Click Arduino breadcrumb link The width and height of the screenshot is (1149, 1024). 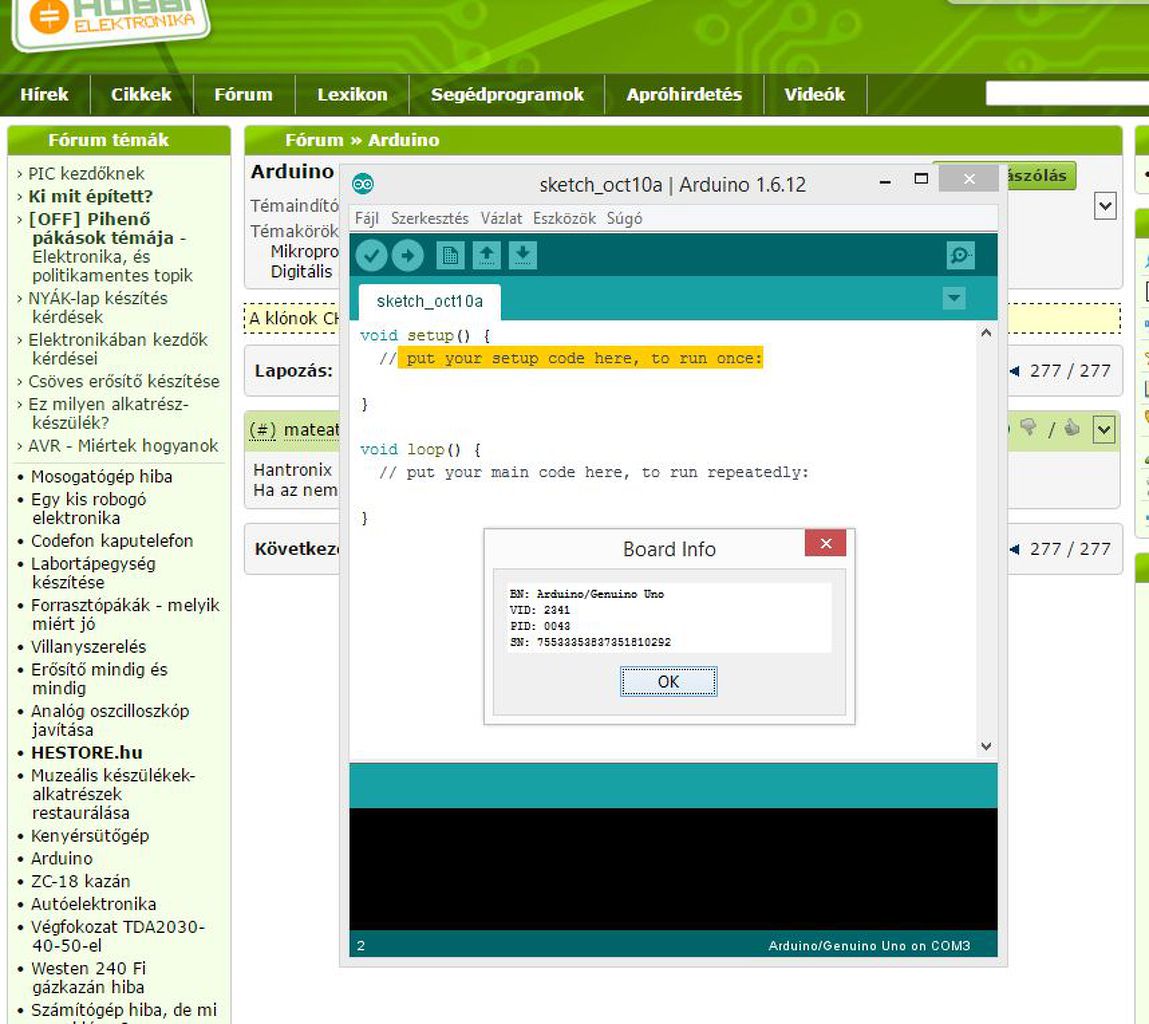point(404,140)
